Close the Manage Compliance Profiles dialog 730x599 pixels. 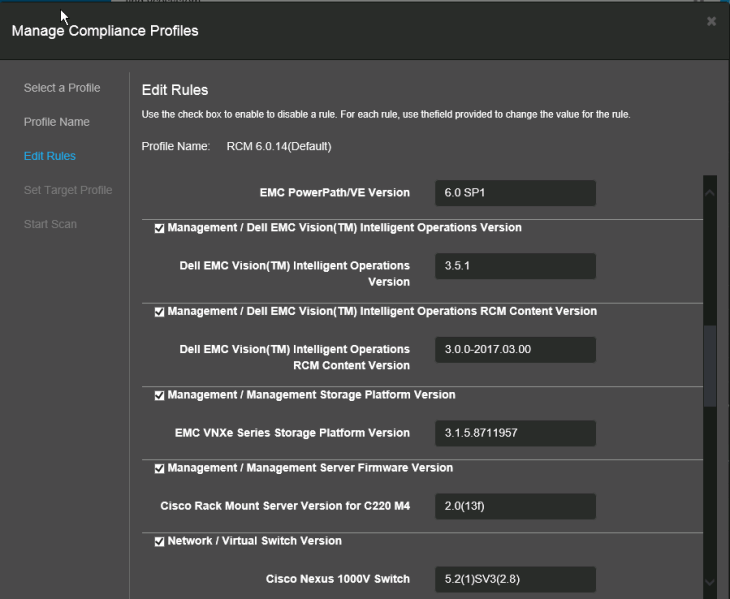711,21
